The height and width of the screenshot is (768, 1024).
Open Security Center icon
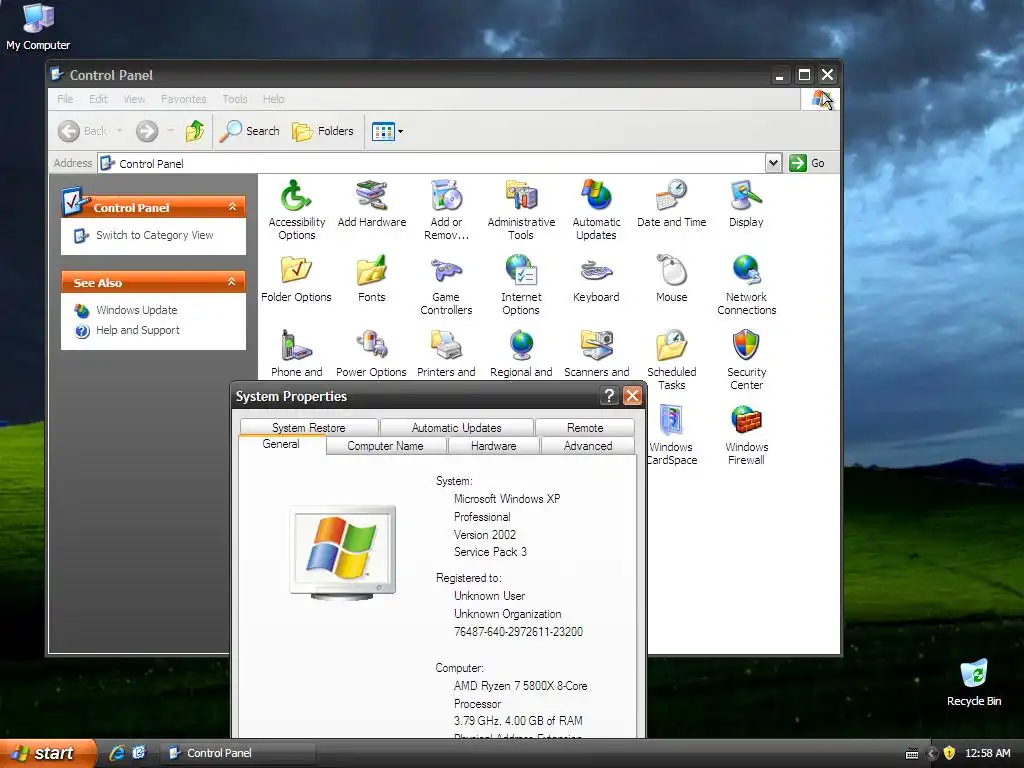point(746,360)
